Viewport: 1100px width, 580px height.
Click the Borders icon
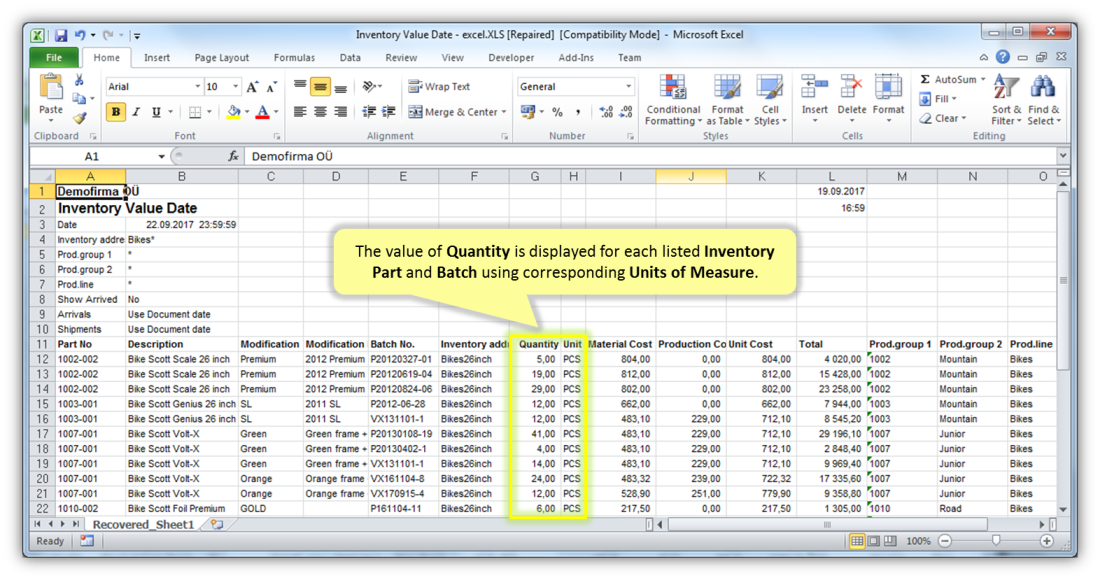click(195, 112)
